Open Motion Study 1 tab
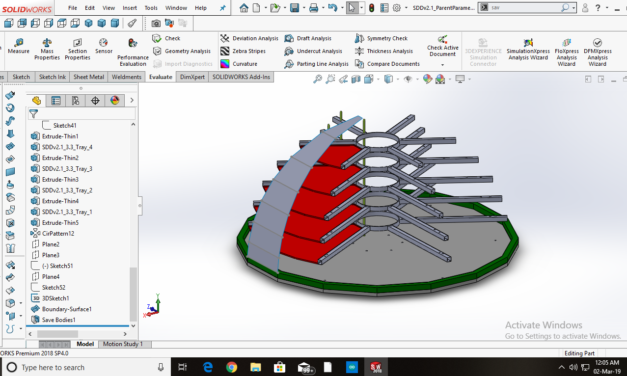Image resolution: width=627 pixels, height=376 pixels. tap(122, 344)
